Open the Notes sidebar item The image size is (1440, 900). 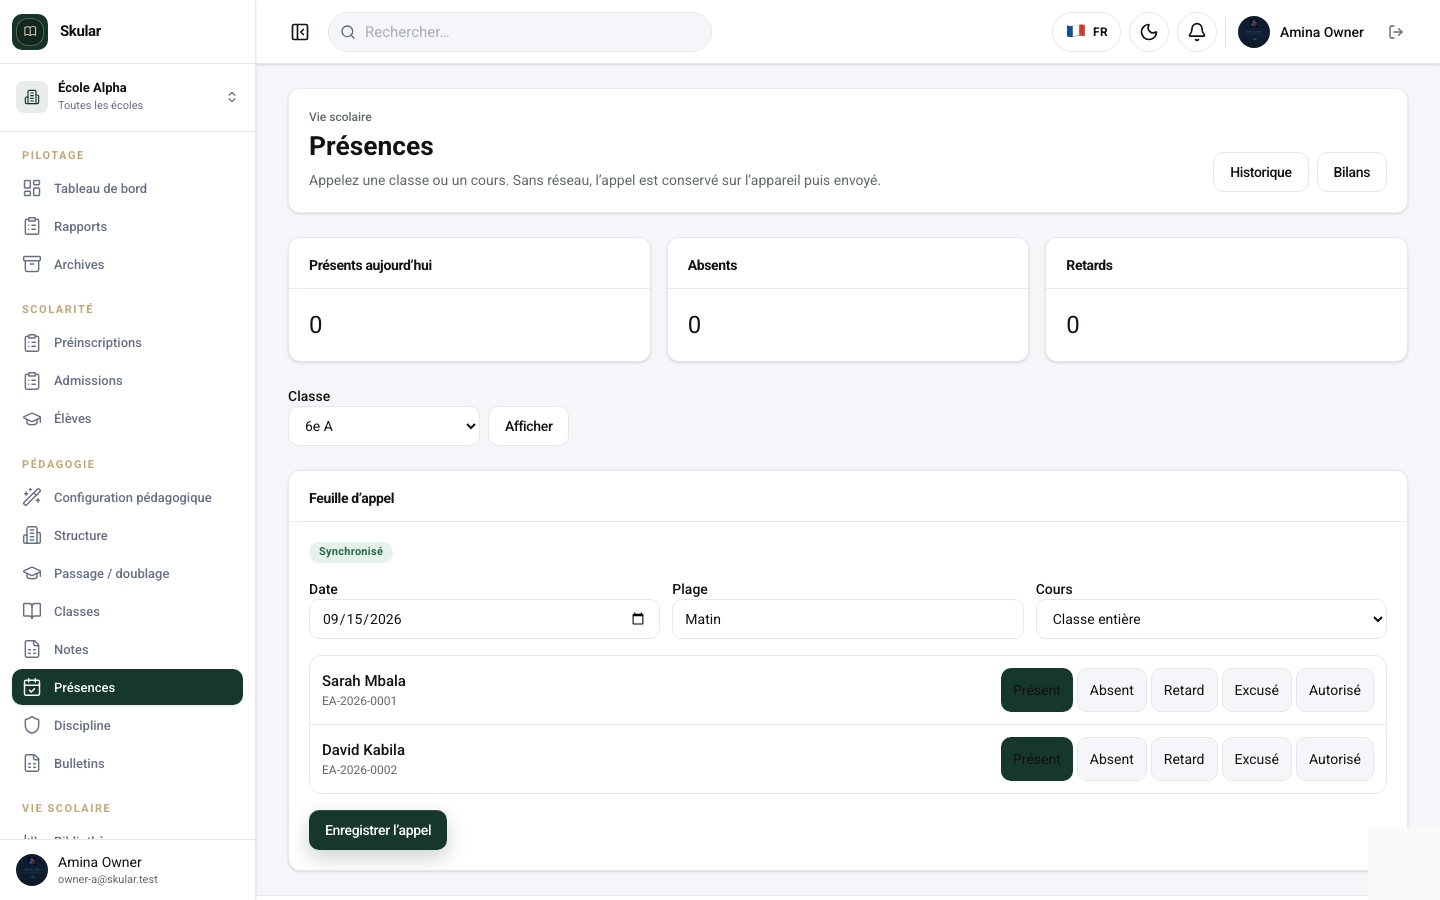coord(127,649)
